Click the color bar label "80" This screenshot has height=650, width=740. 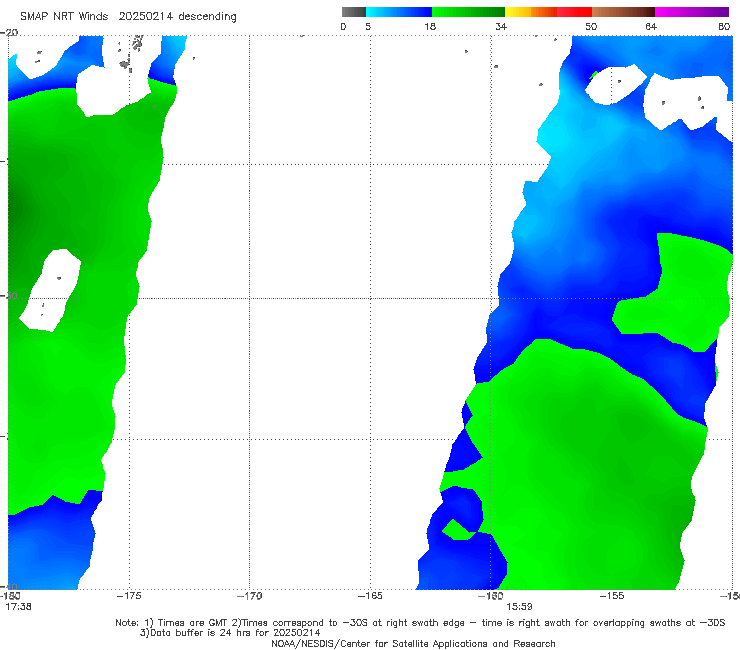(724, 26)
